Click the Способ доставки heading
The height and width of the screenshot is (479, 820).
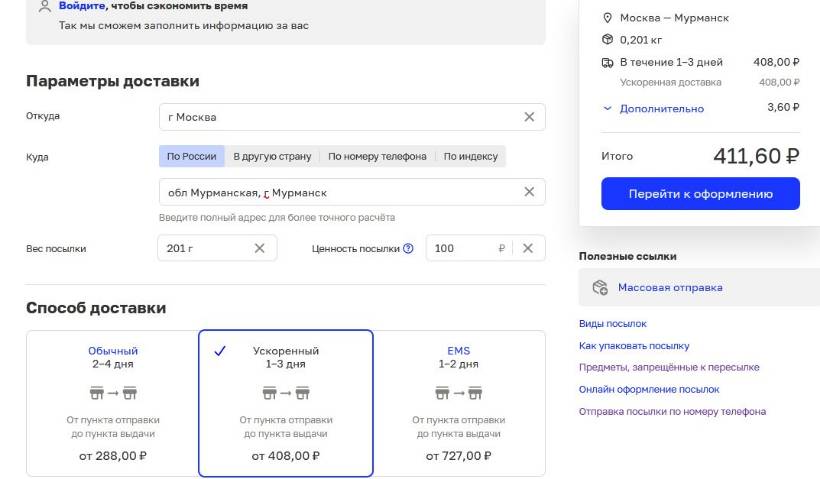[x=96, y=308]
